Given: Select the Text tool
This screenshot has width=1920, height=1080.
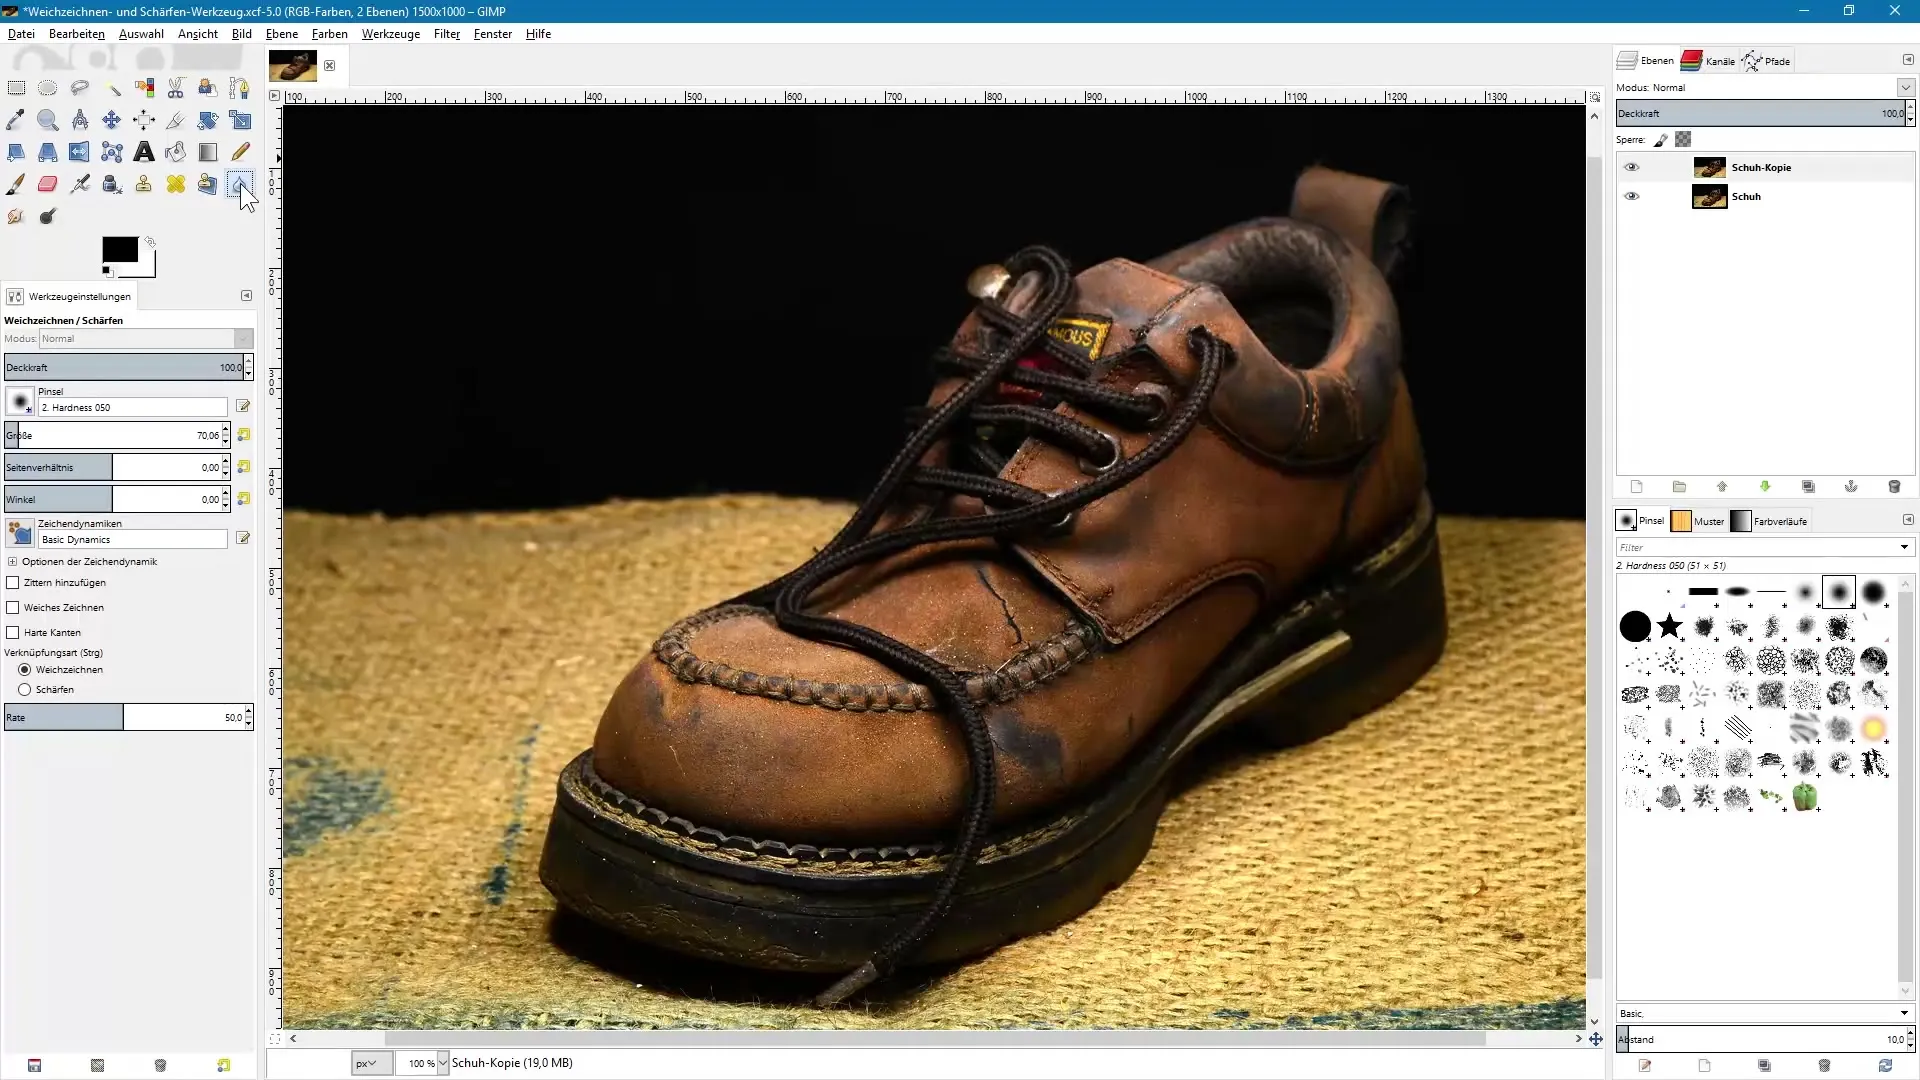Looking at the screenshot, I should coord(144,152).
